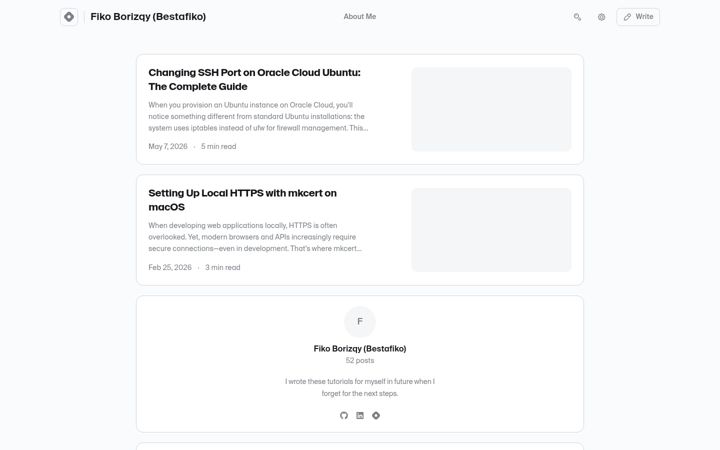Viewport: 720px width, 450px height.
Task: Click the 52 posts count
Action: click(360, 360)
